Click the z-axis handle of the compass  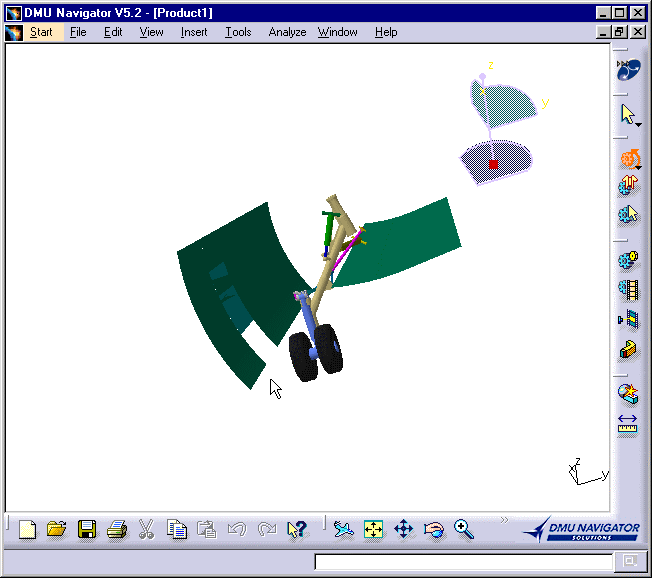pos(482,77)
